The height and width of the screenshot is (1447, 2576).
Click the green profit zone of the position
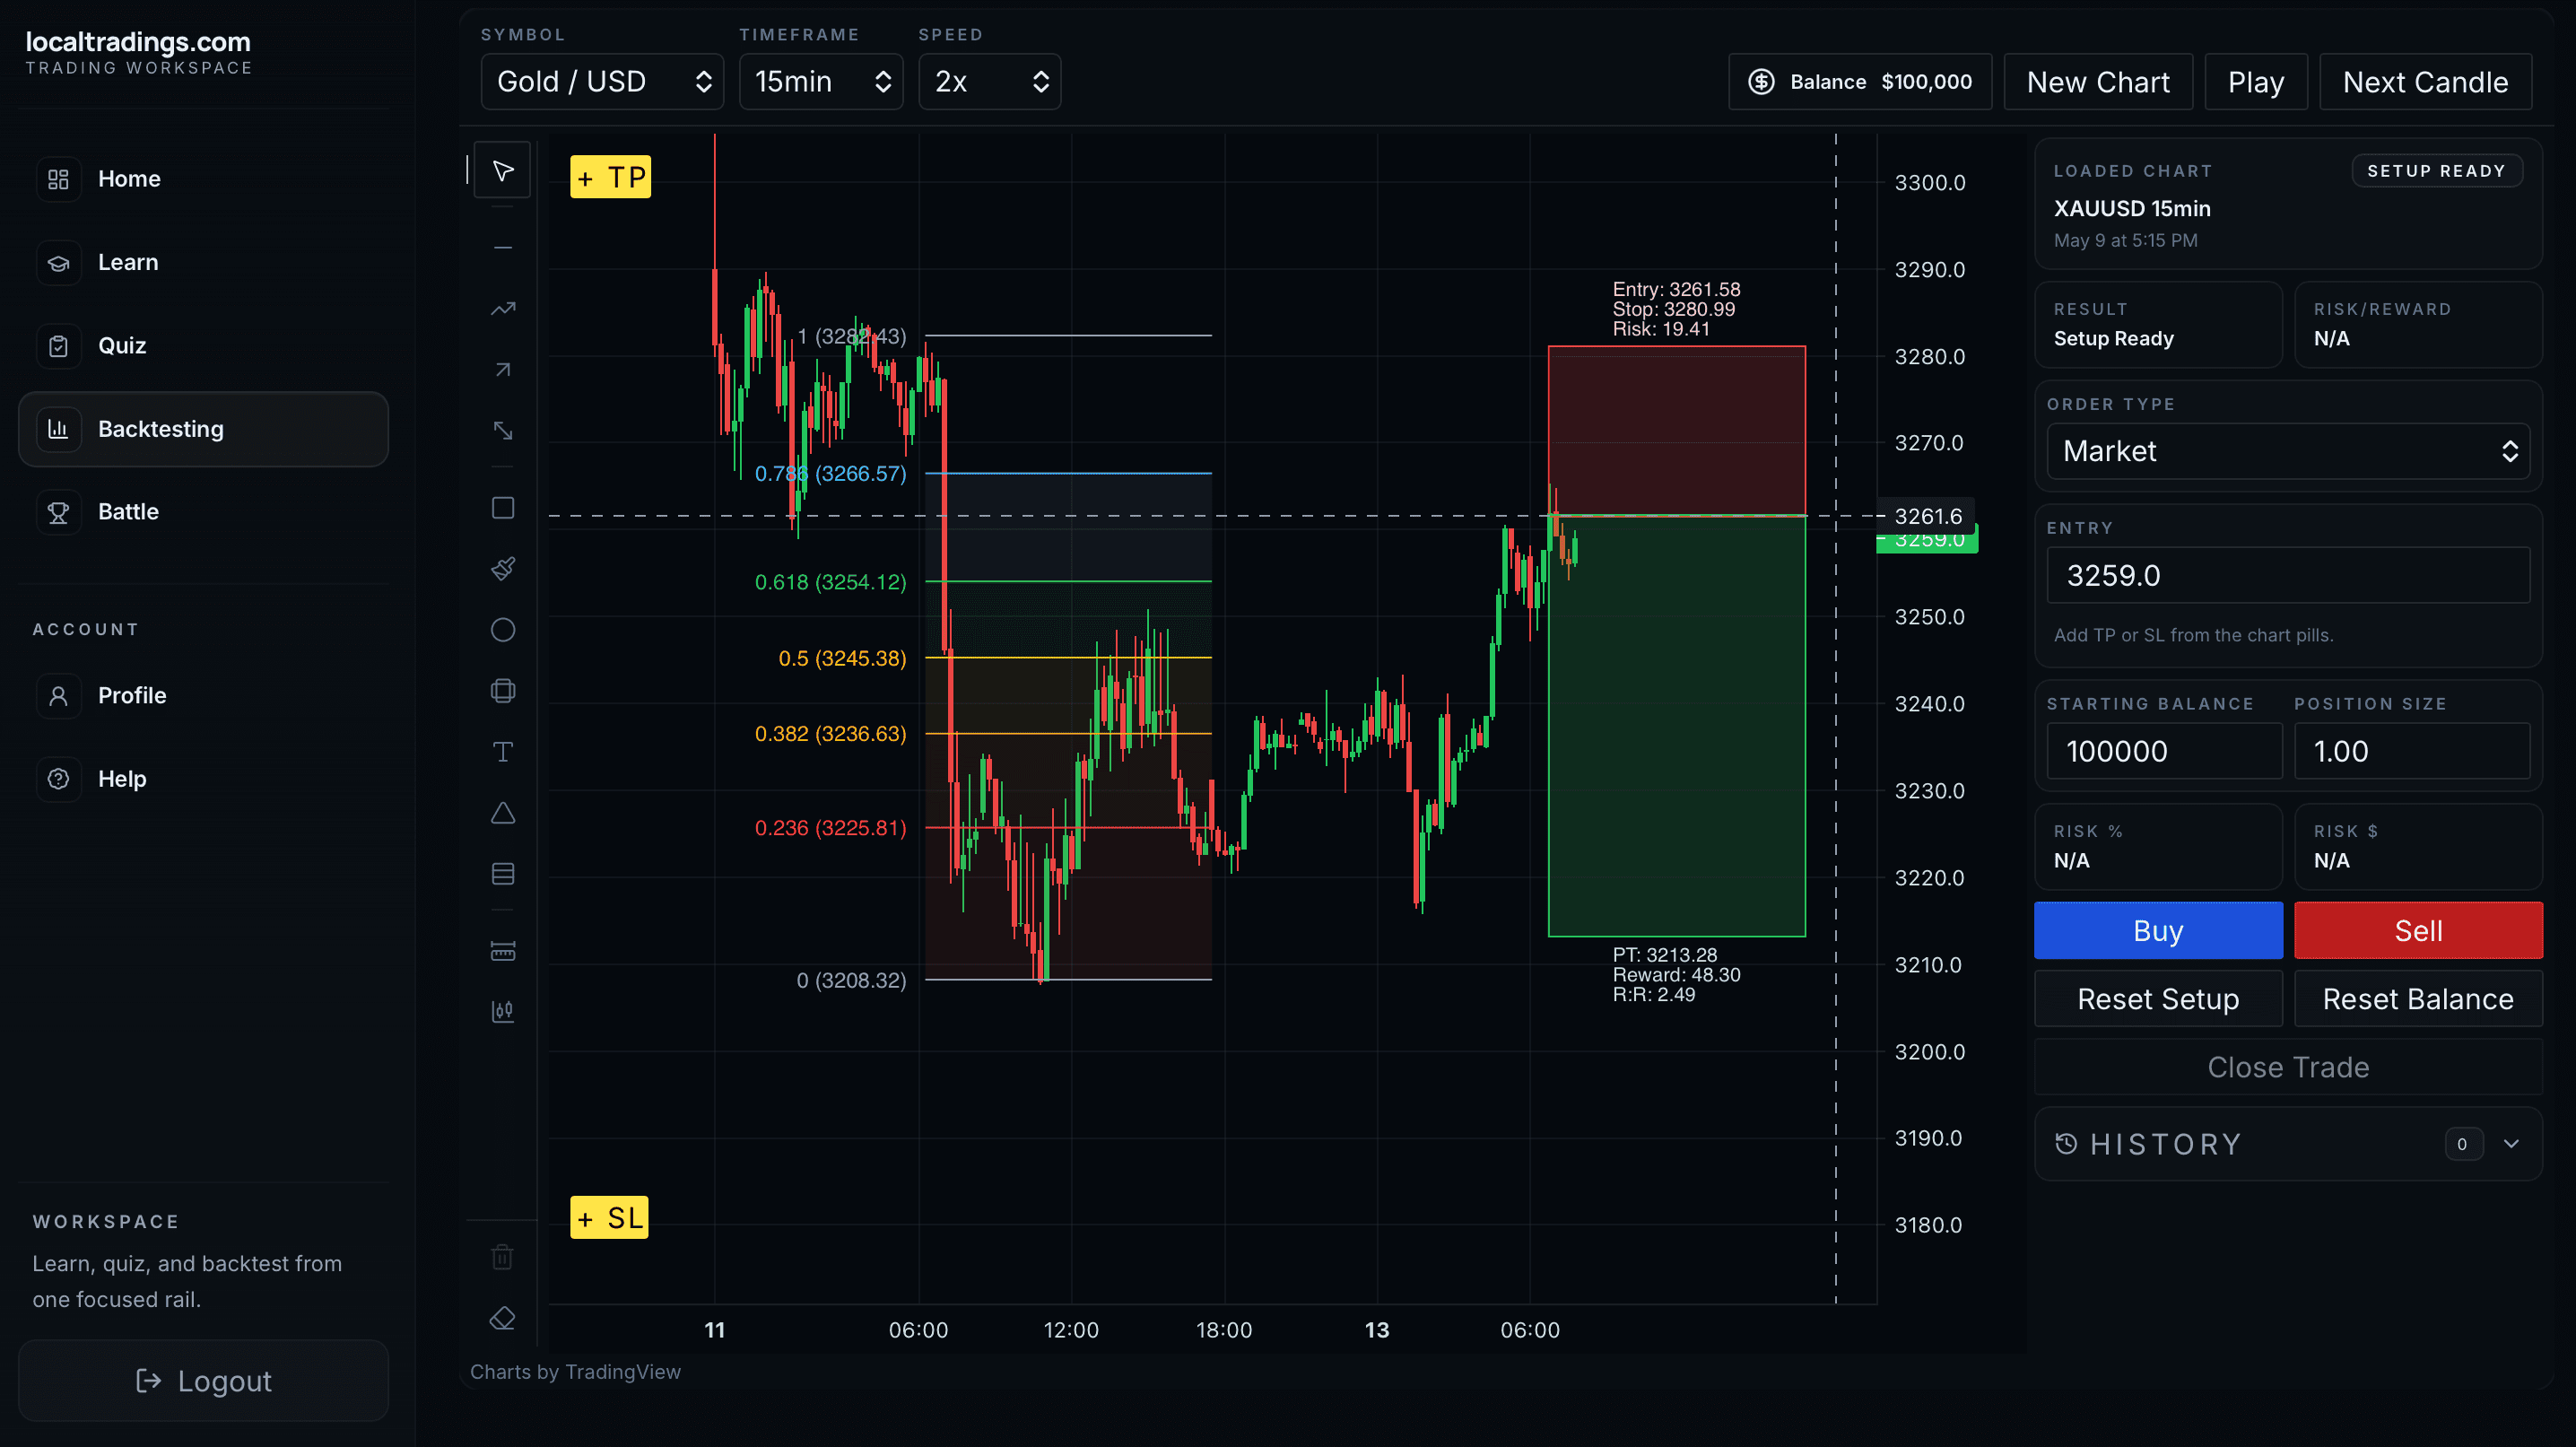tap(1676, 726)
